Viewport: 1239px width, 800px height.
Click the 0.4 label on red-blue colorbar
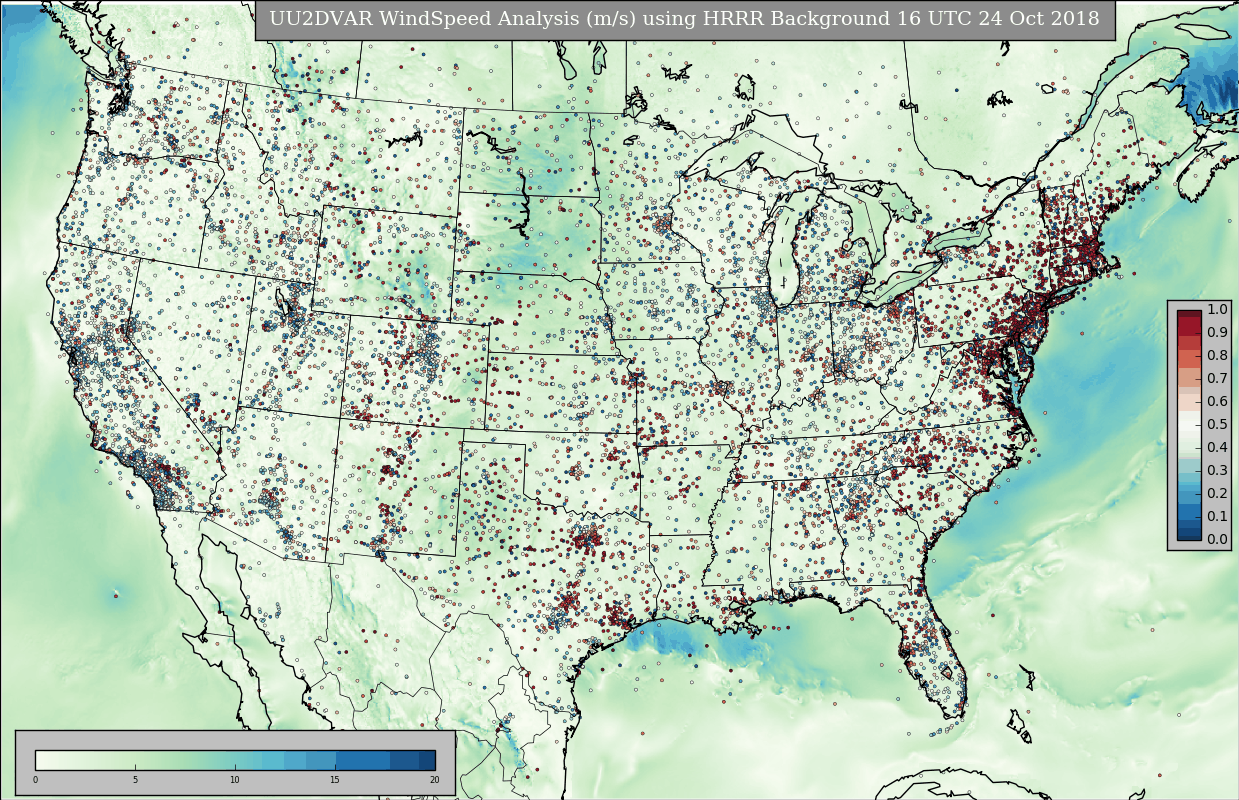(x=1217, y=447)
